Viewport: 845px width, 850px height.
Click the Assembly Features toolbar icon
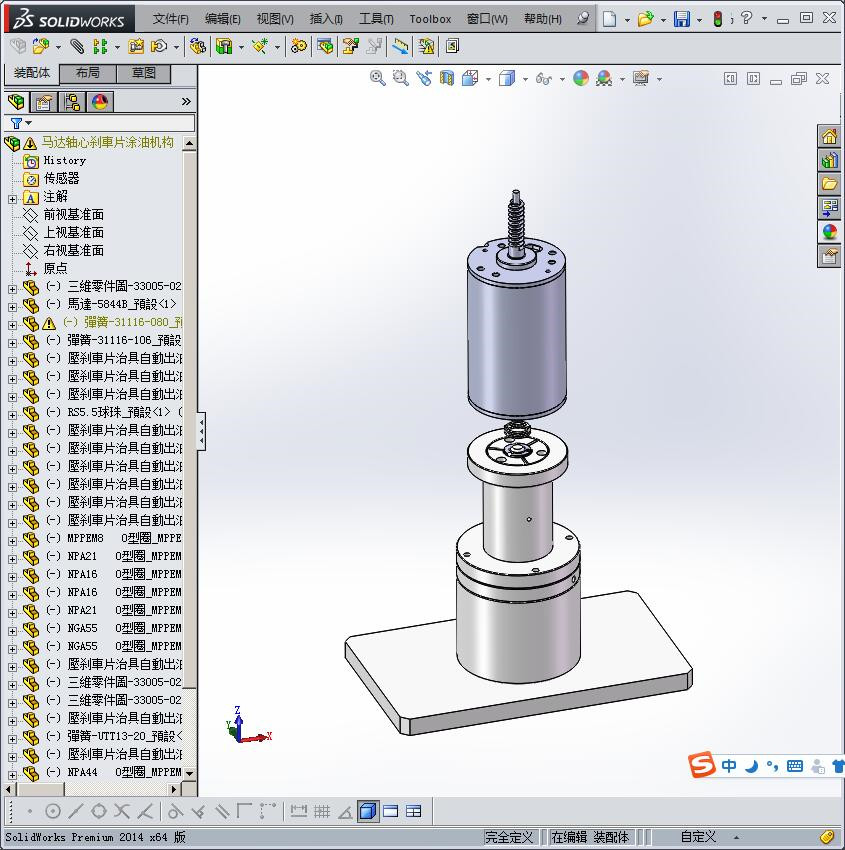pos(224,47)
